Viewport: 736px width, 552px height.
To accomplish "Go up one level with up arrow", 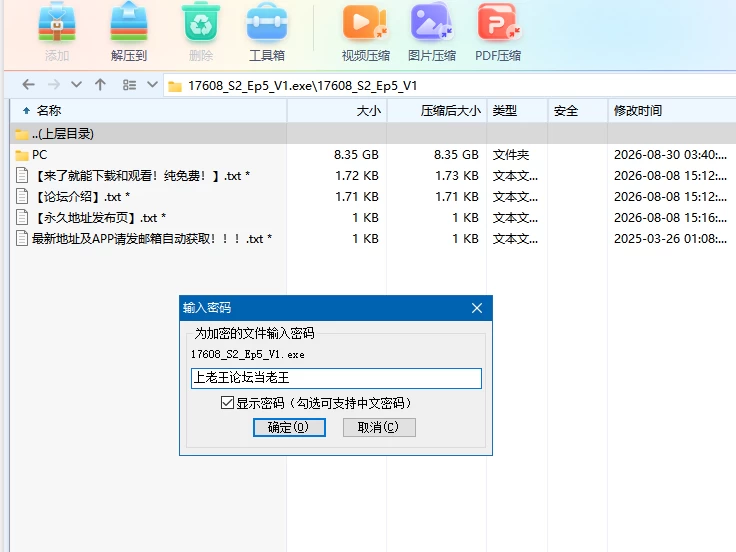I will [x=100, y=85].
